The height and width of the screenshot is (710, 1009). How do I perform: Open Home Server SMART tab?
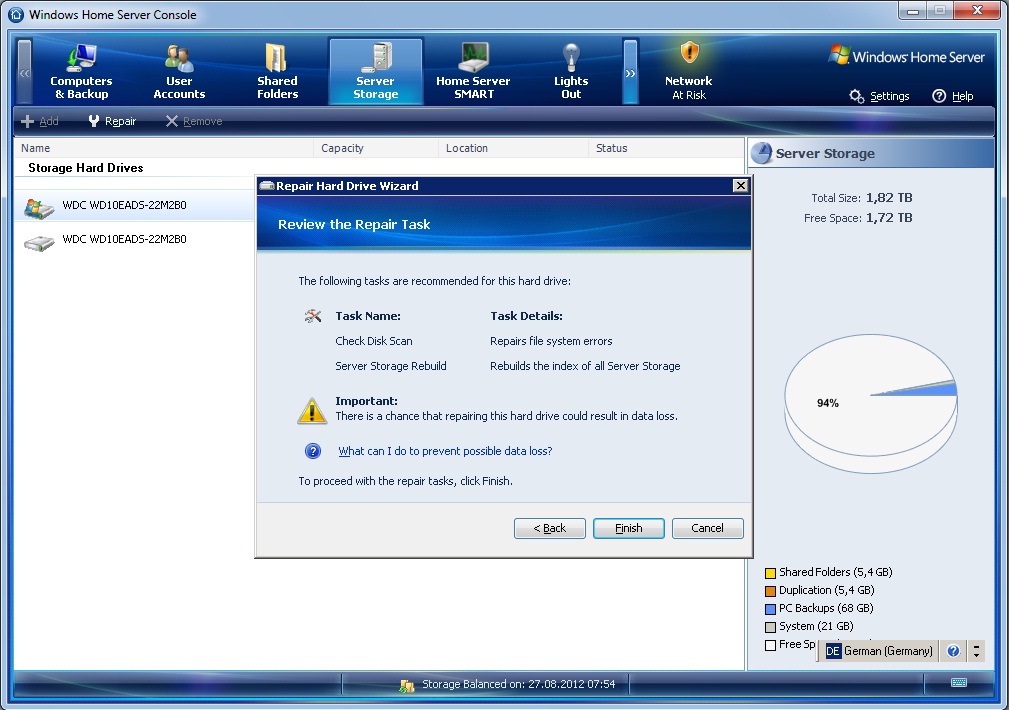472,71
